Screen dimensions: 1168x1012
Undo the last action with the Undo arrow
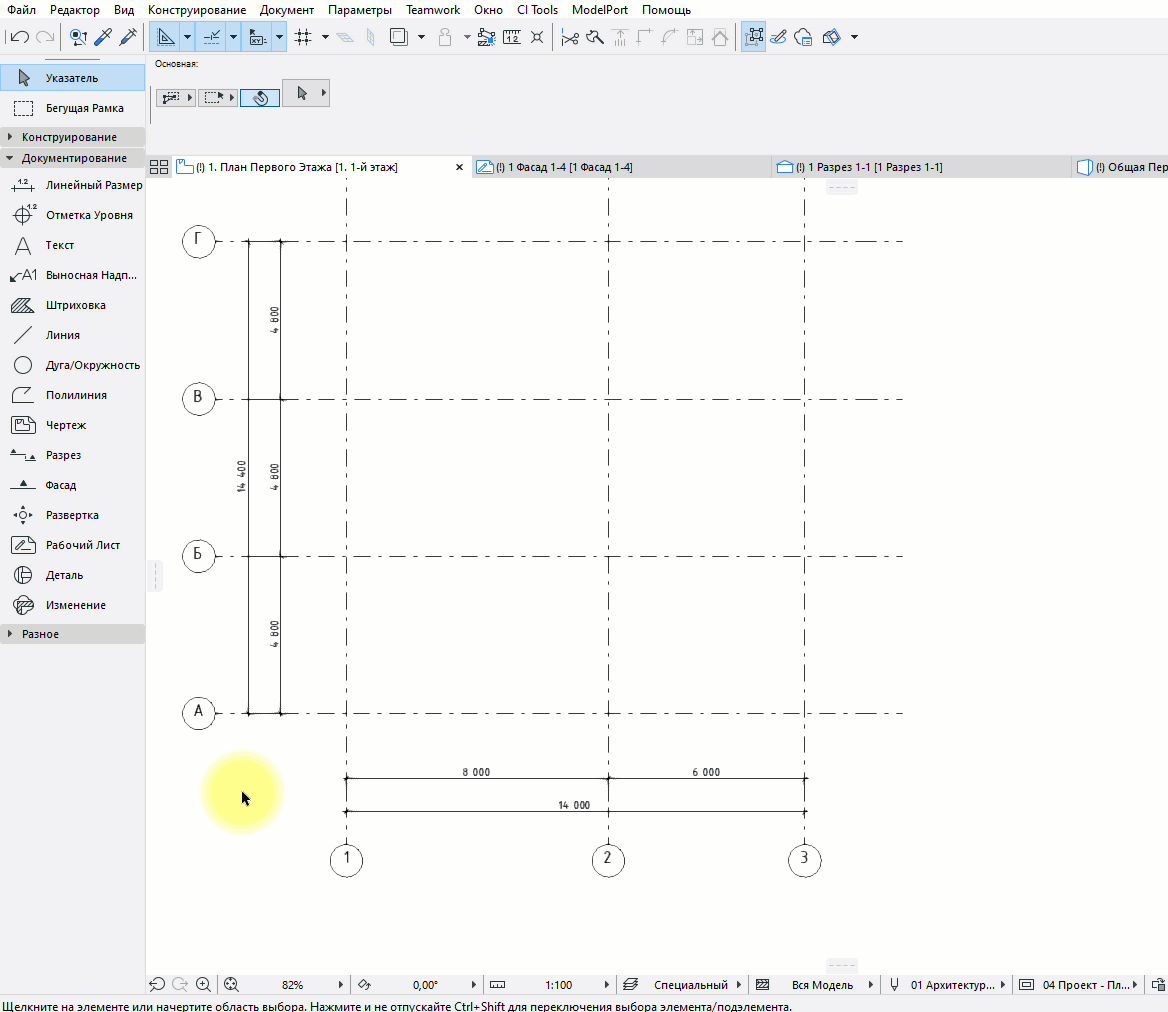point(20,36)
